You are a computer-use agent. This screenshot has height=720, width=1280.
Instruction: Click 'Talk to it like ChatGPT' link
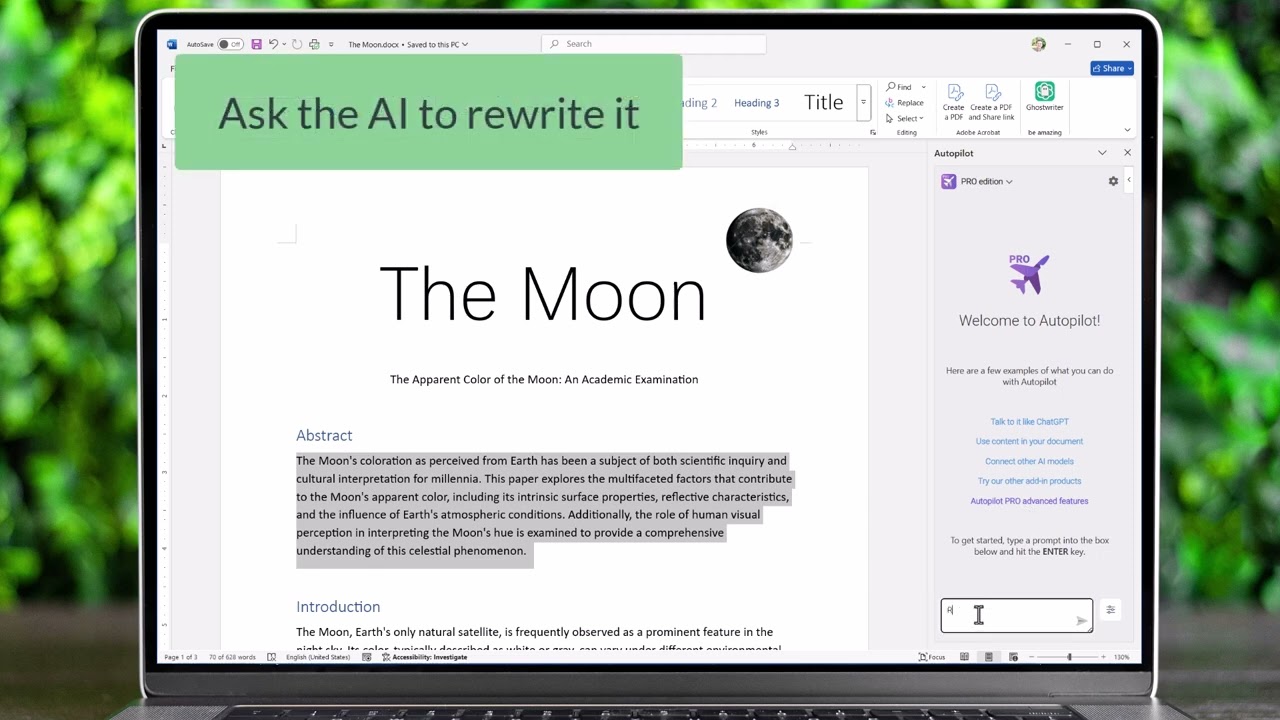pyautogui.click(x=1029, y=422)
